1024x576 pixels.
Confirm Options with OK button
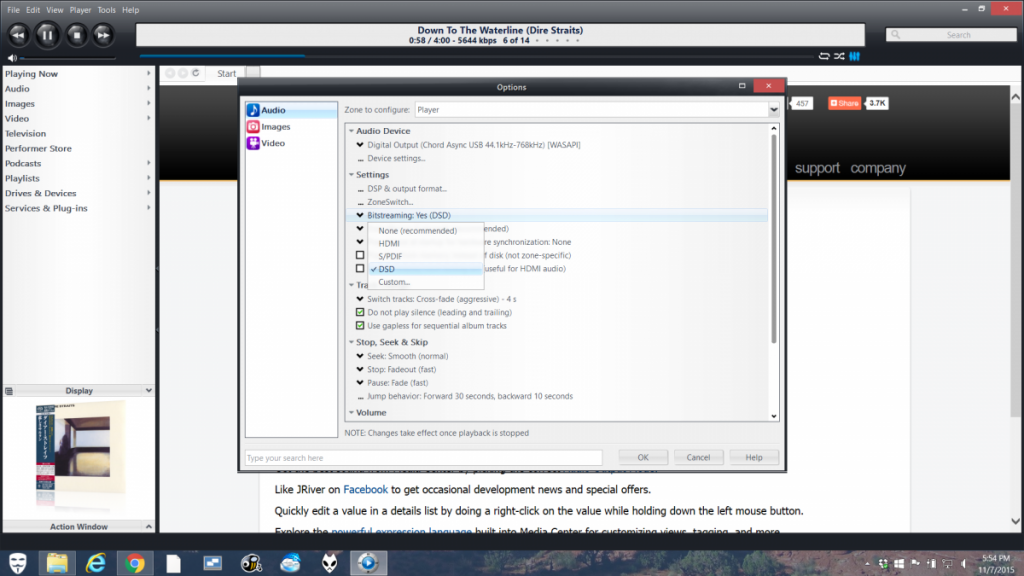[643, 457]
